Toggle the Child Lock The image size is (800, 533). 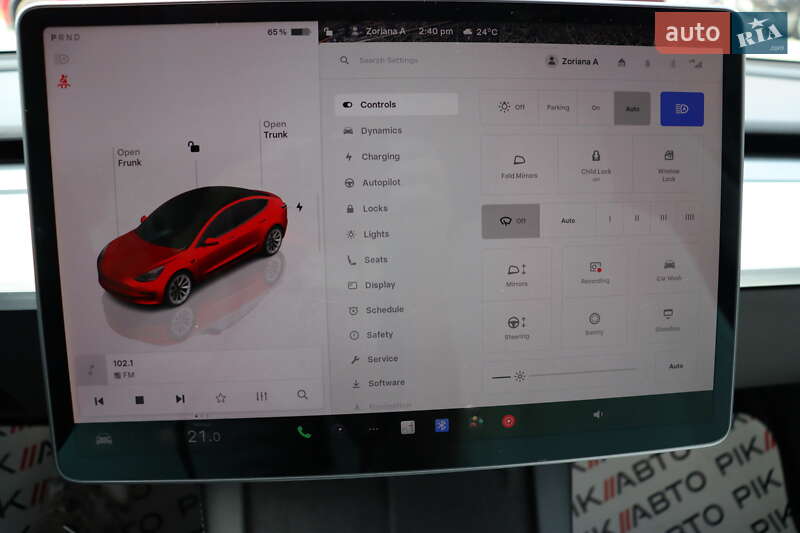pos(595,165)
